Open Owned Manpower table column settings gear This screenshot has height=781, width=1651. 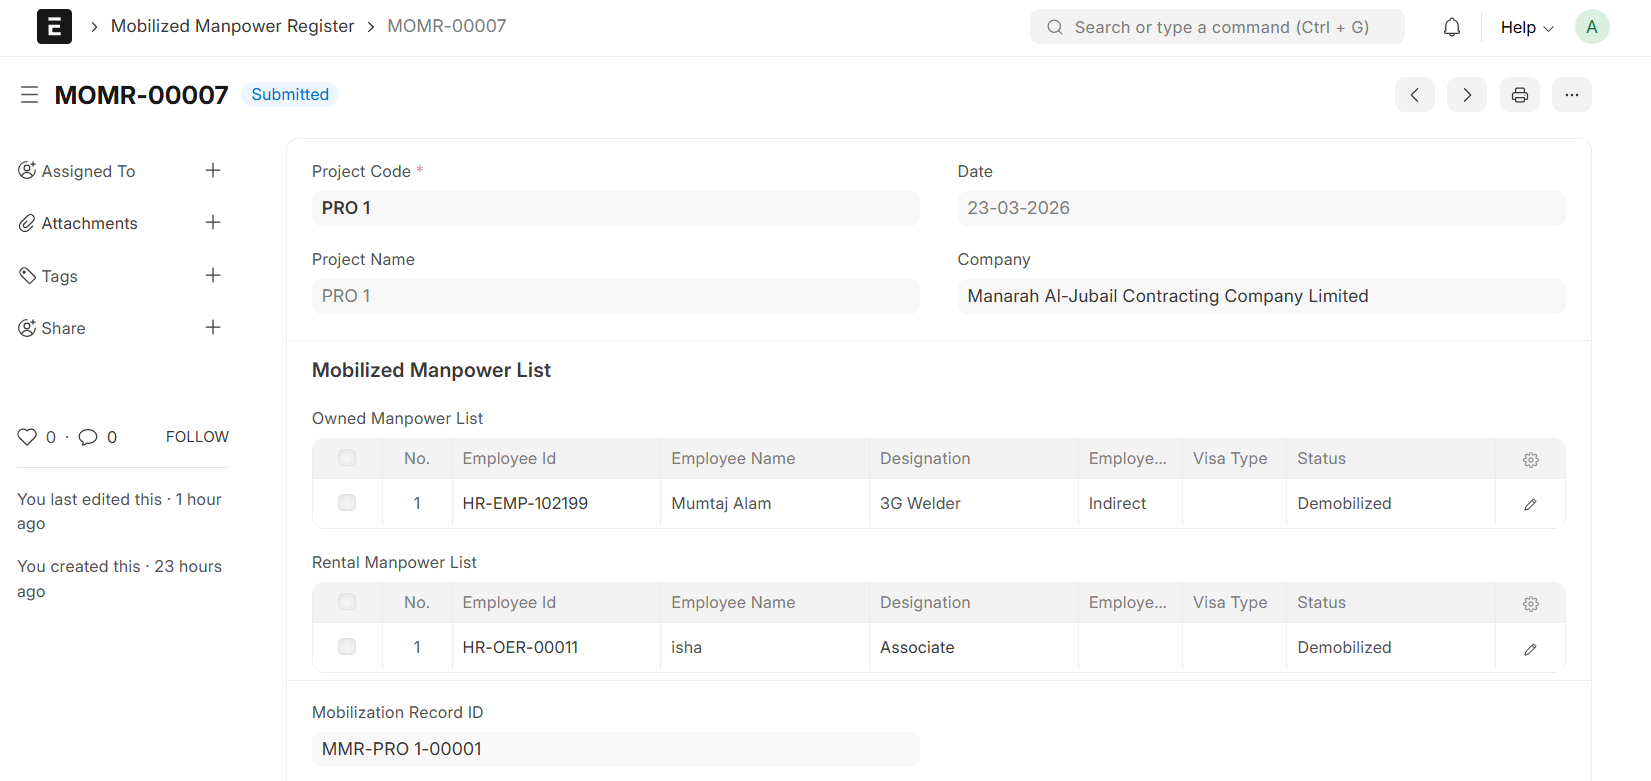tap(1530, 459)
